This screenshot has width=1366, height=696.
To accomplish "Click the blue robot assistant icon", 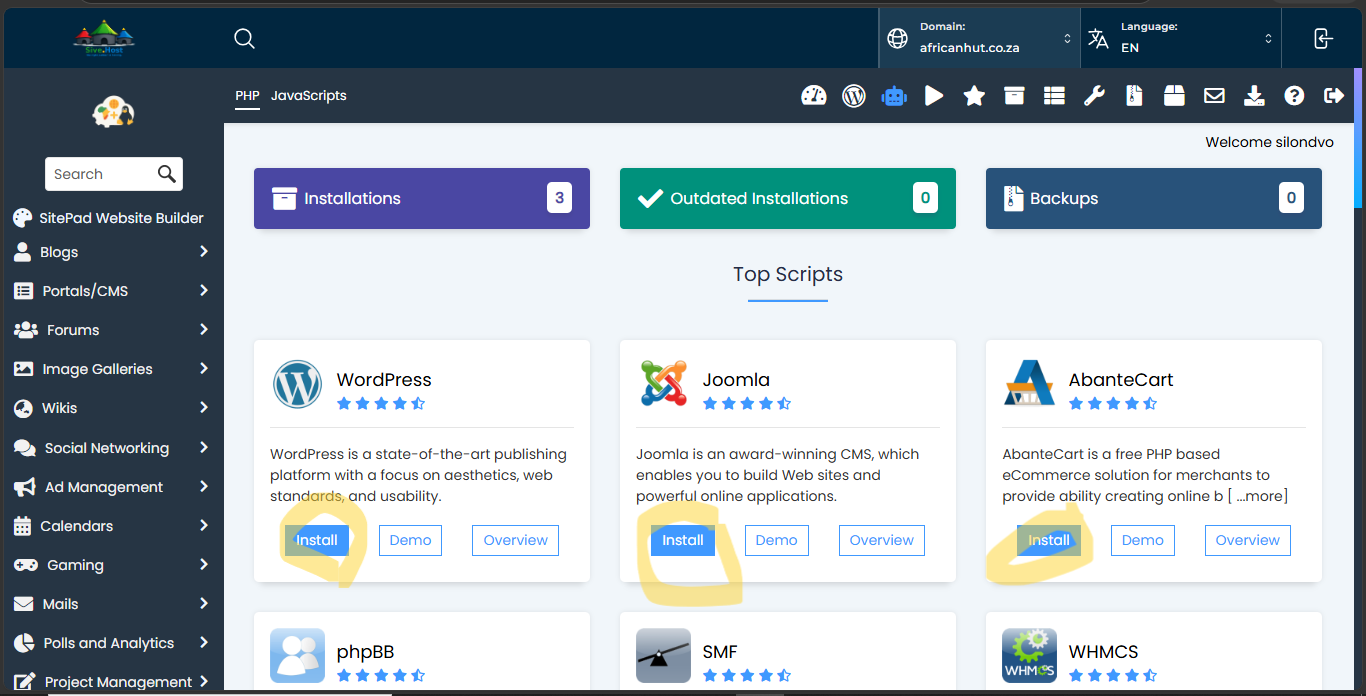I will pos(894,95).
